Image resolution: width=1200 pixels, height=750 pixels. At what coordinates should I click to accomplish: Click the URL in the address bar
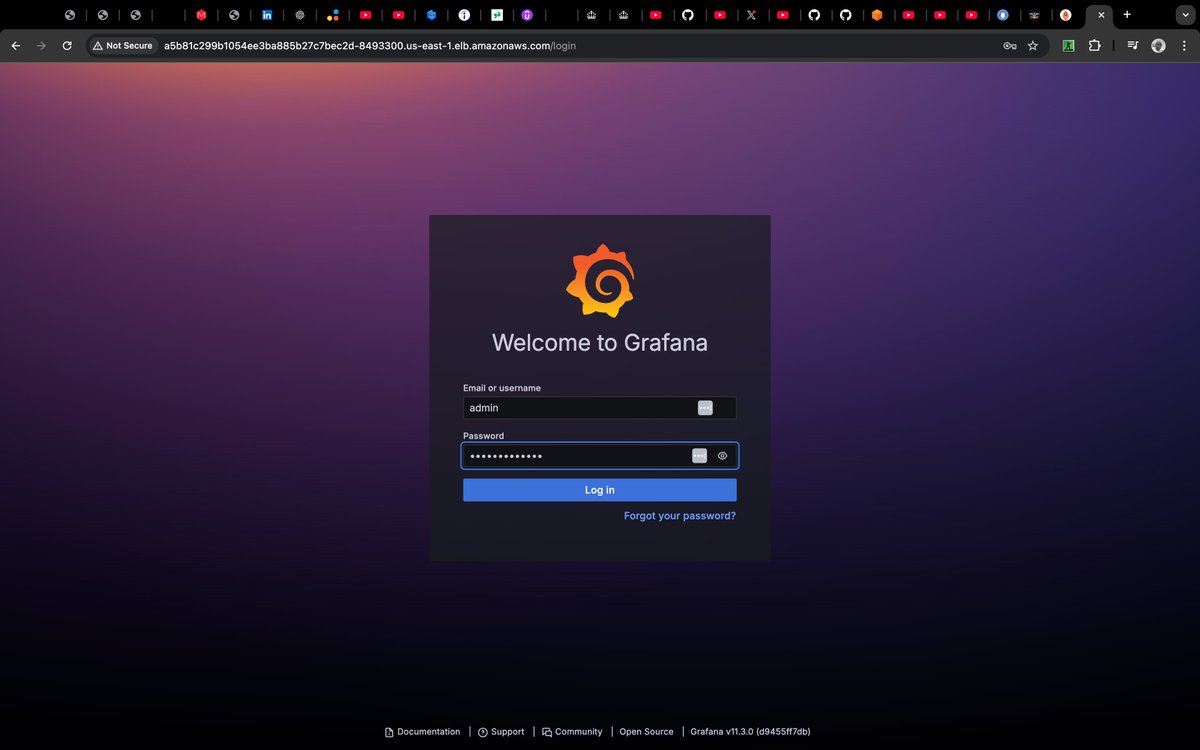(370, 46)
